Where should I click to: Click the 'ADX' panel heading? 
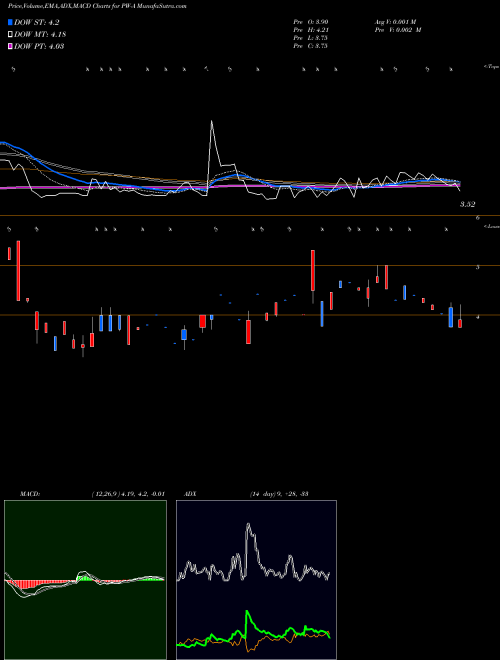190,494
